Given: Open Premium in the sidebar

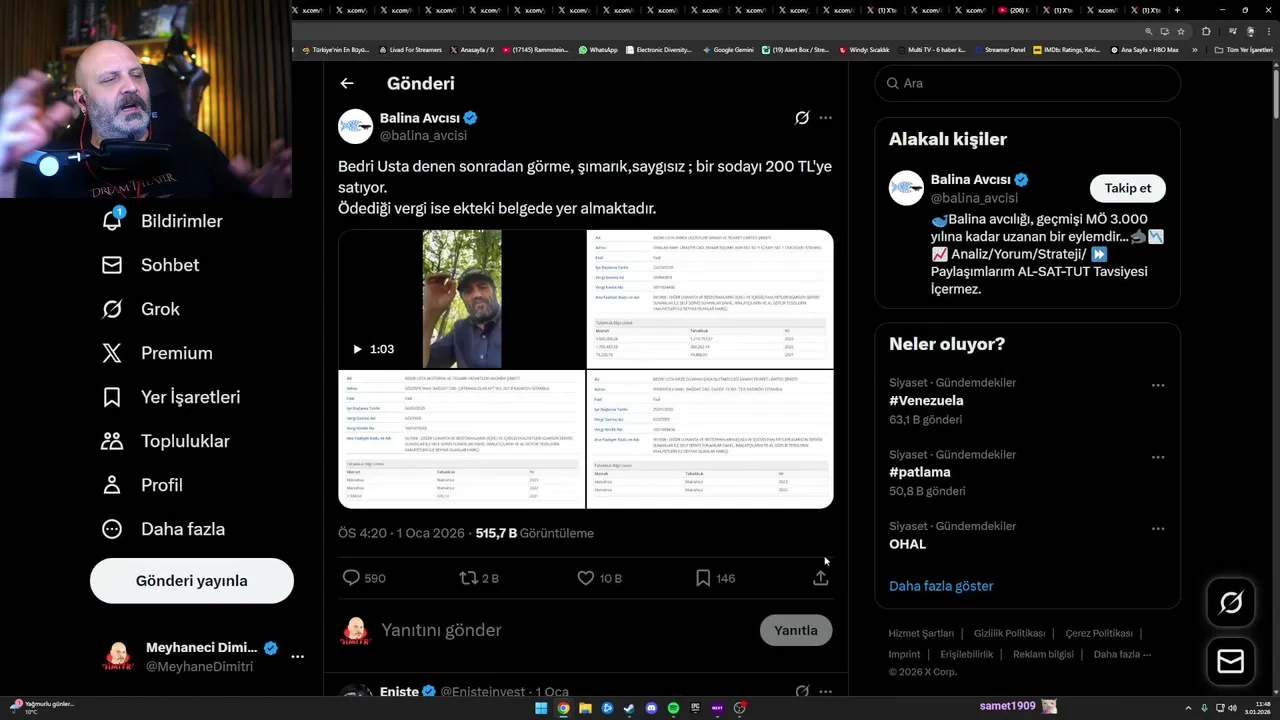Looking at the screenshot, I should (157, 353).
